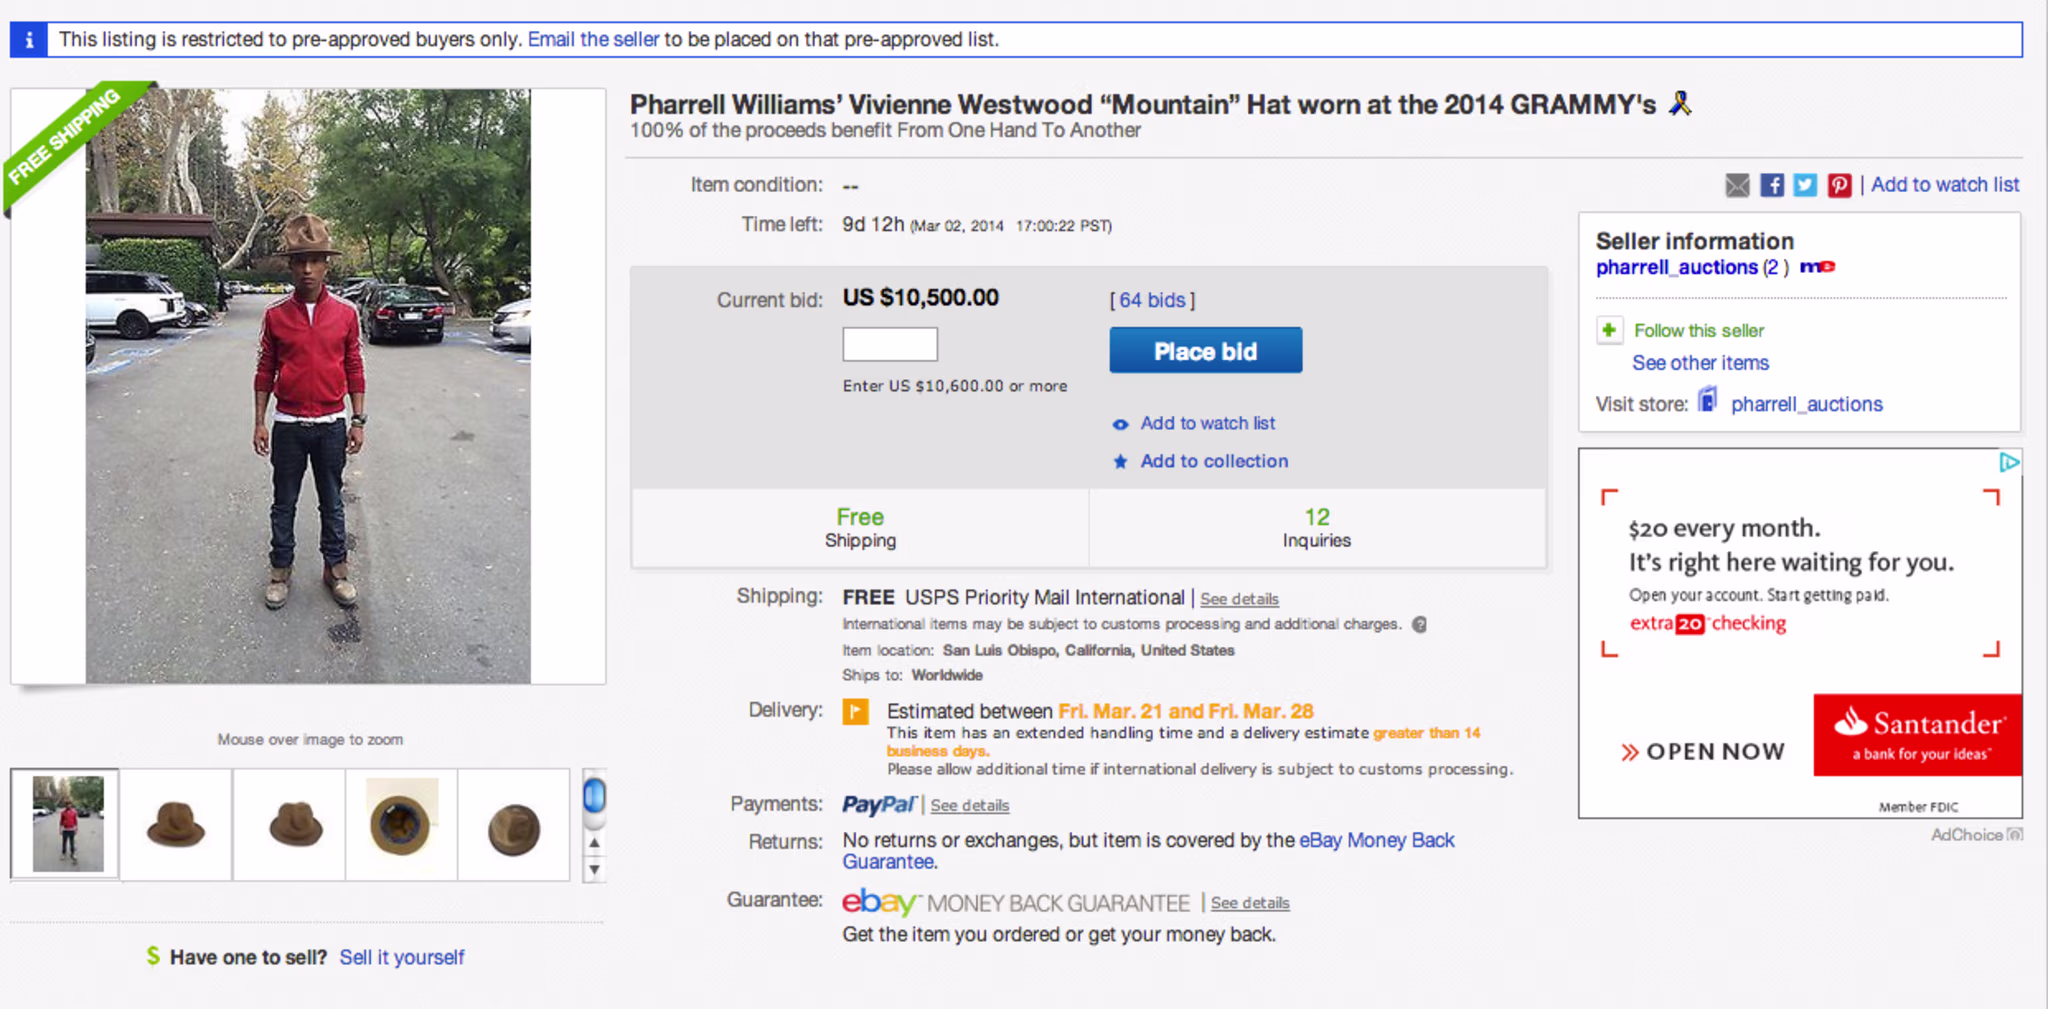2048x1009 pixels.
Task: Share this listing on Twitter
Action: [x=1805, y=185]
